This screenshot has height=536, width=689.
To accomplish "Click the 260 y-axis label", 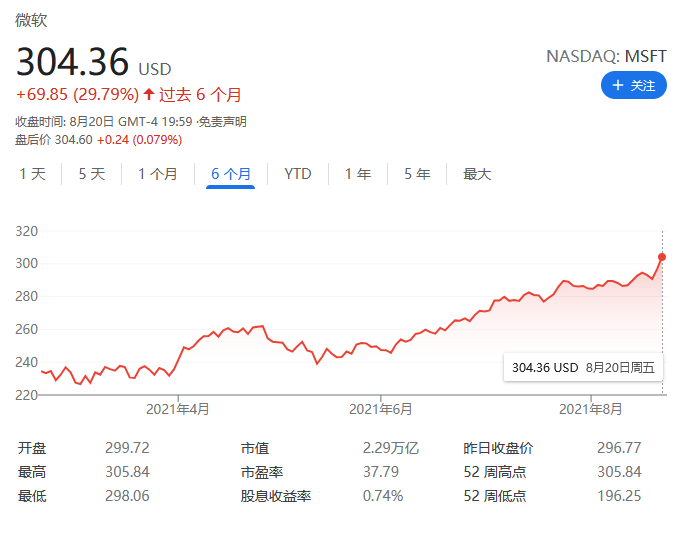I will [x=26, y=329].
